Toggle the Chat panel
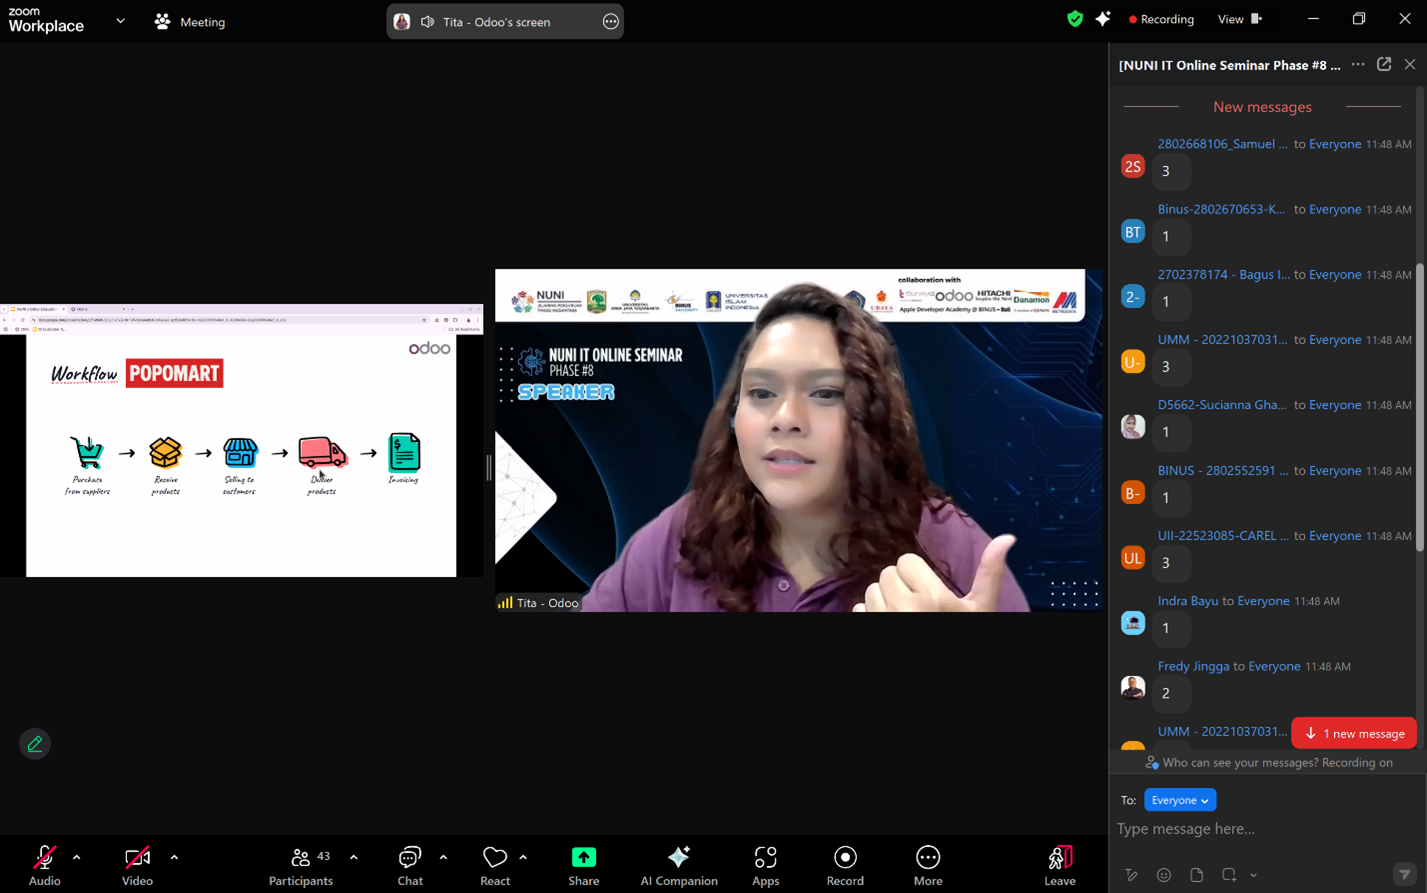The width and height of the screenshot is (1427, 893). [410, 866]
